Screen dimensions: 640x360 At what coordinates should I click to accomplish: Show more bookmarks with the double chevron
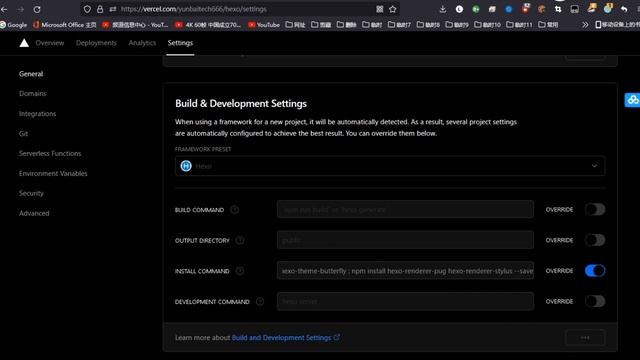(x=585, y=25)
